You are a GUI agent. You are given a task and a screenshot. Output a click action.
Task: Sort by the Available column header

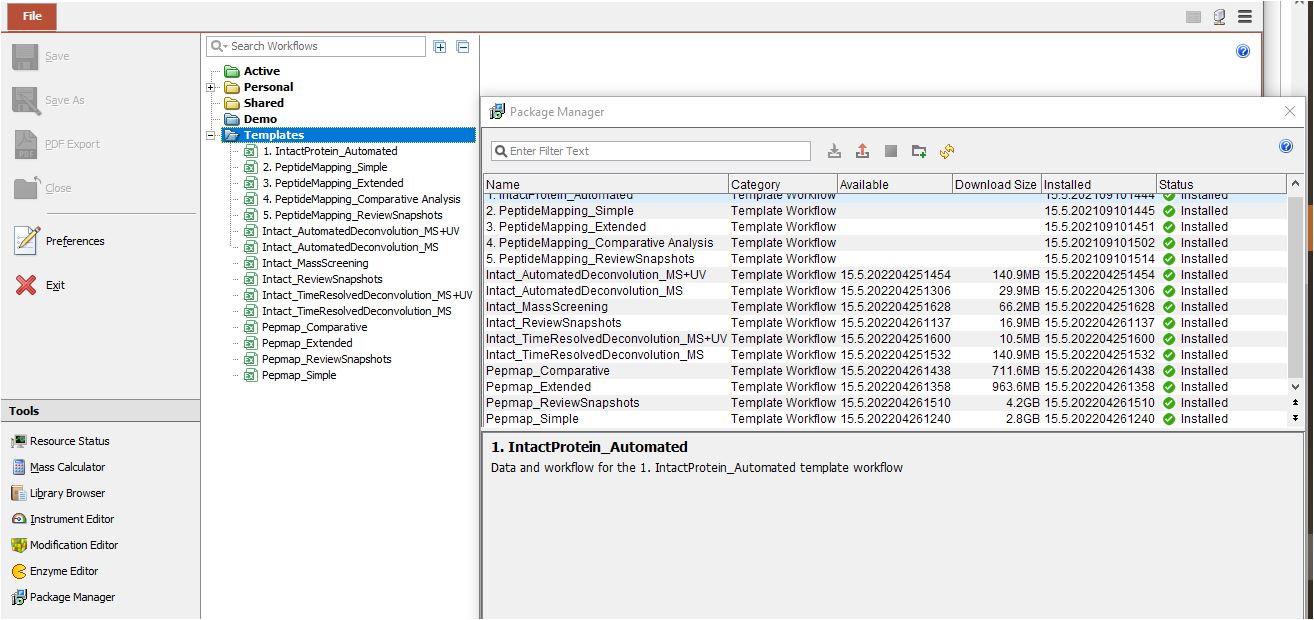(x=894, y=184)
